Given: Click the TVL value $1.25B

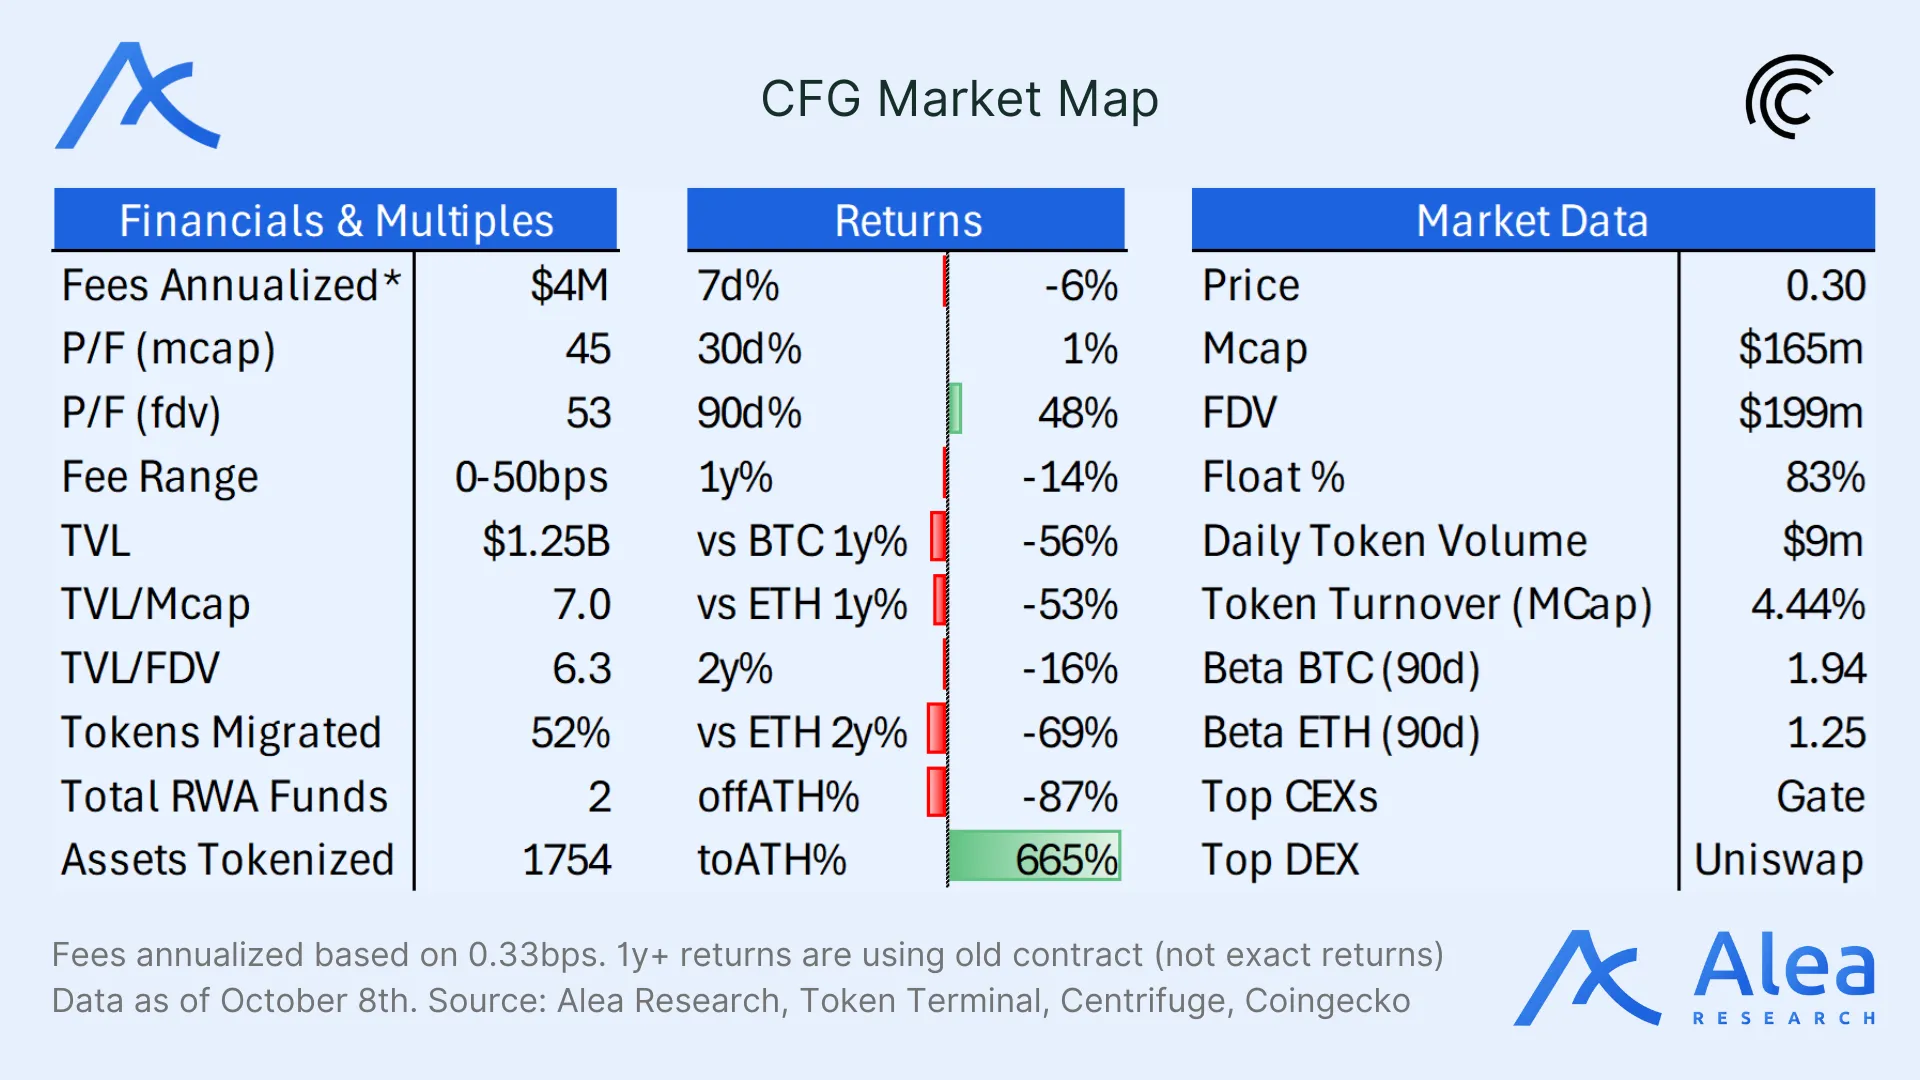Looking at the screenshot, I should pos(545,541).
